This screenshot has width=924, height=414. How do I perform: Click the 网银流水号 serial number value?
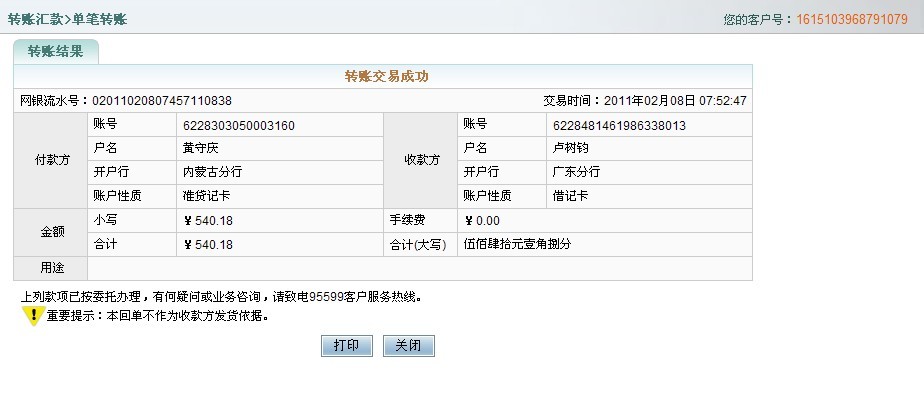tap(162, 100)
